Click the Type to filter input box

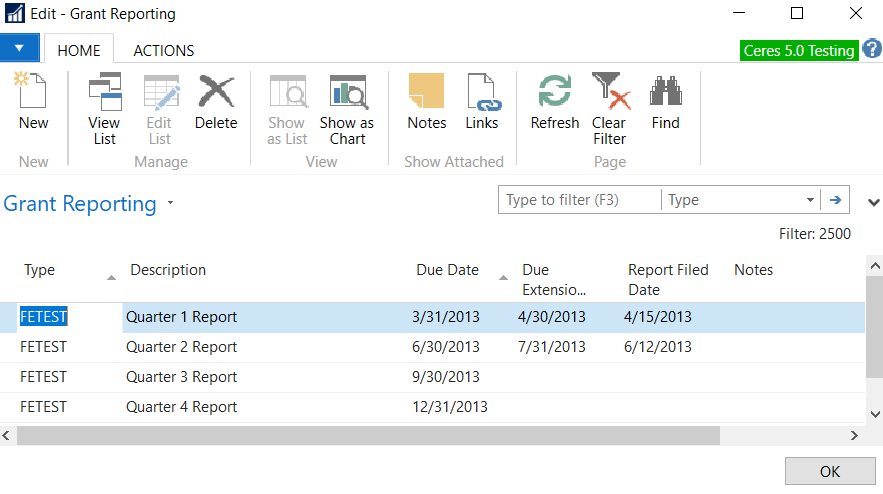pos(580,200)
